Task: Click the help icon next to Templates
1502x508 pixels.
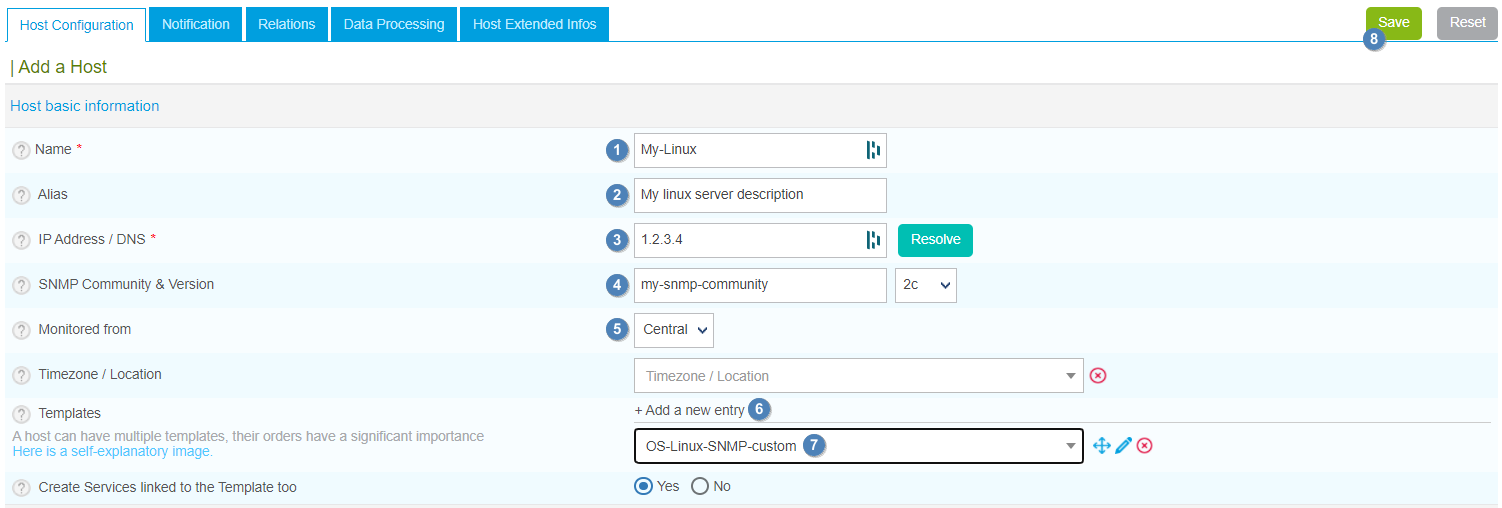Action: tap(21, 414)
